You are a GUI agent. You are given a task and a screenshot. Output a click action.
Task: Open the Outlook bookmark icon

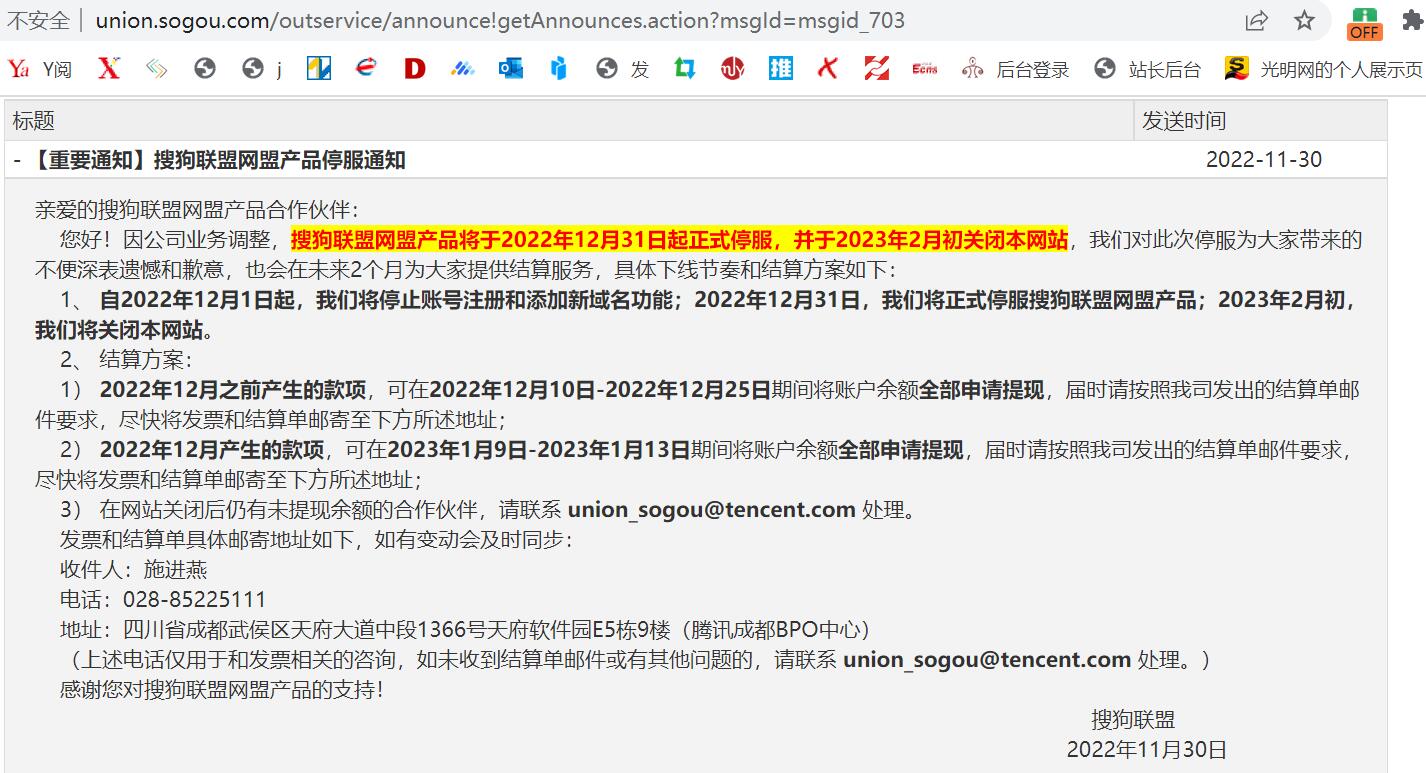[x=511, y=69]
